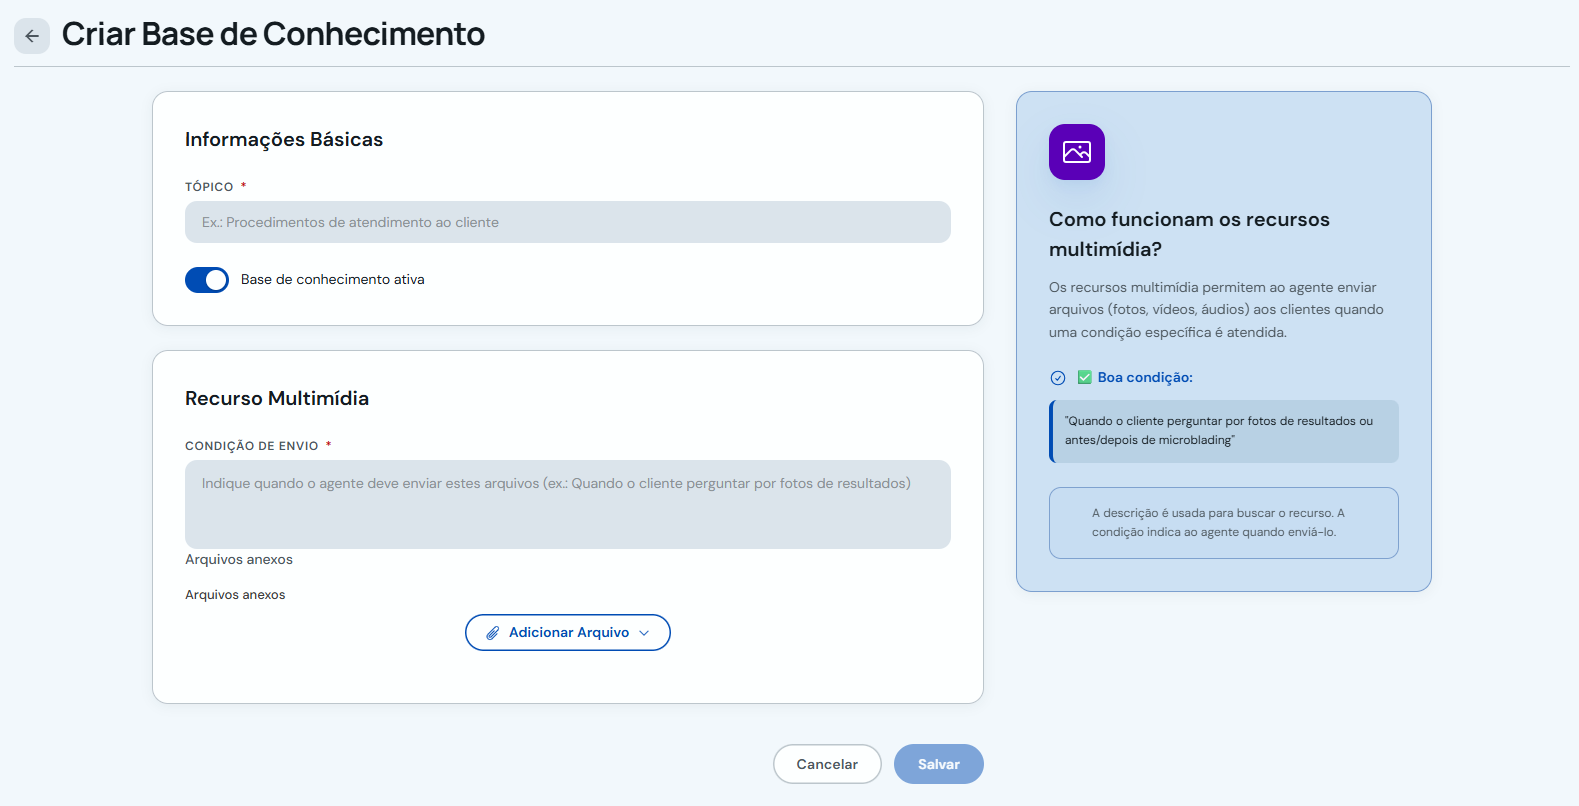Click the Boa condição label text
The width and height of the screenshot is (1579, 806).
[1145, 378]
